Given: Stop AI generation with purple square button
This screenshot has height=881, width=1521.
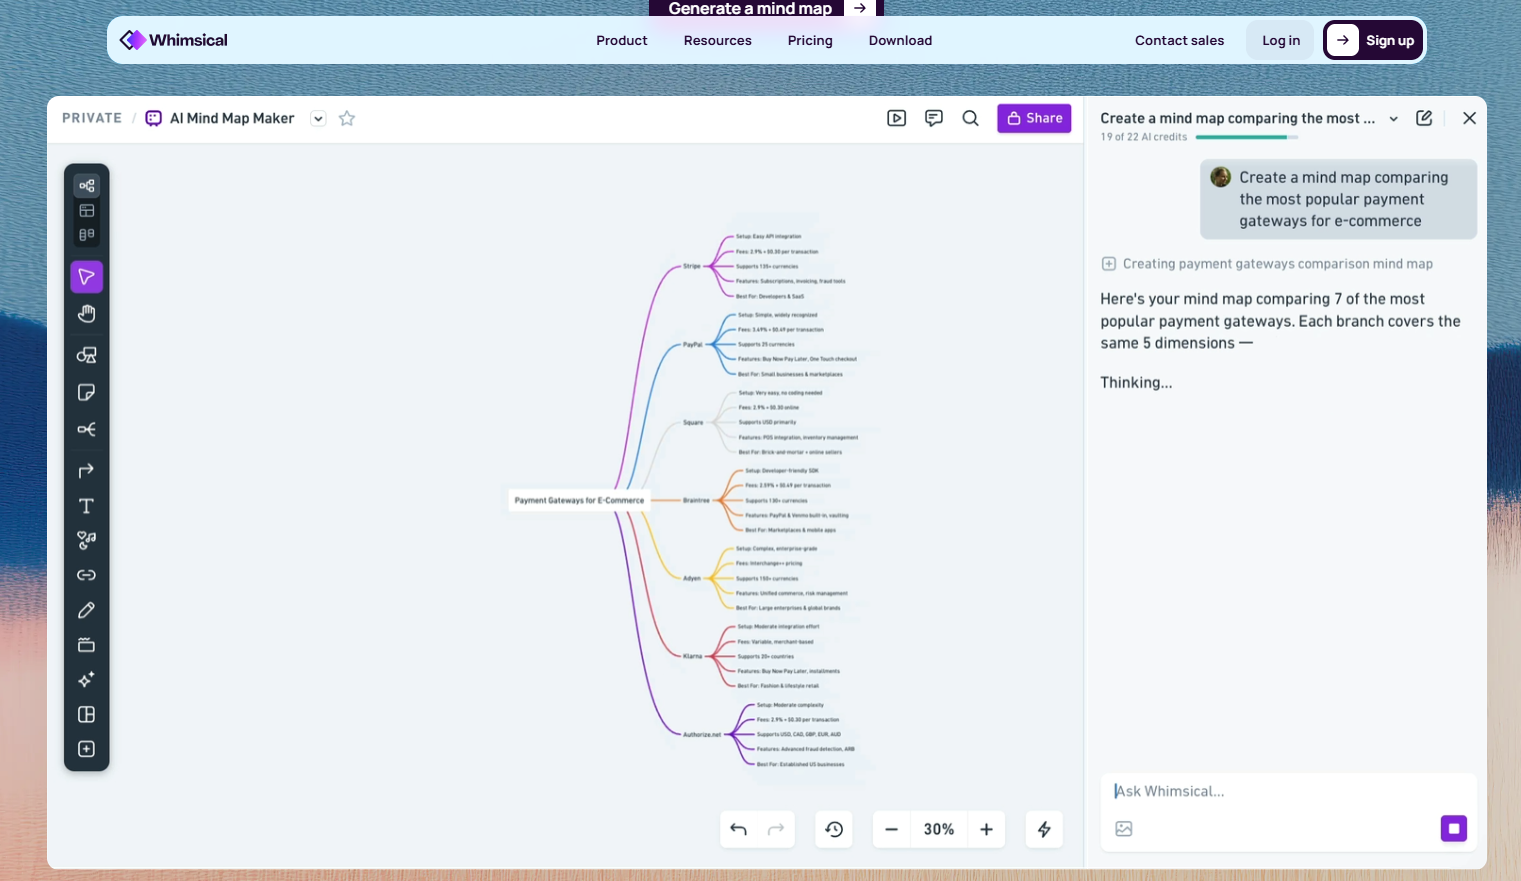Looking at the screenshot, I should point(1454,828).
